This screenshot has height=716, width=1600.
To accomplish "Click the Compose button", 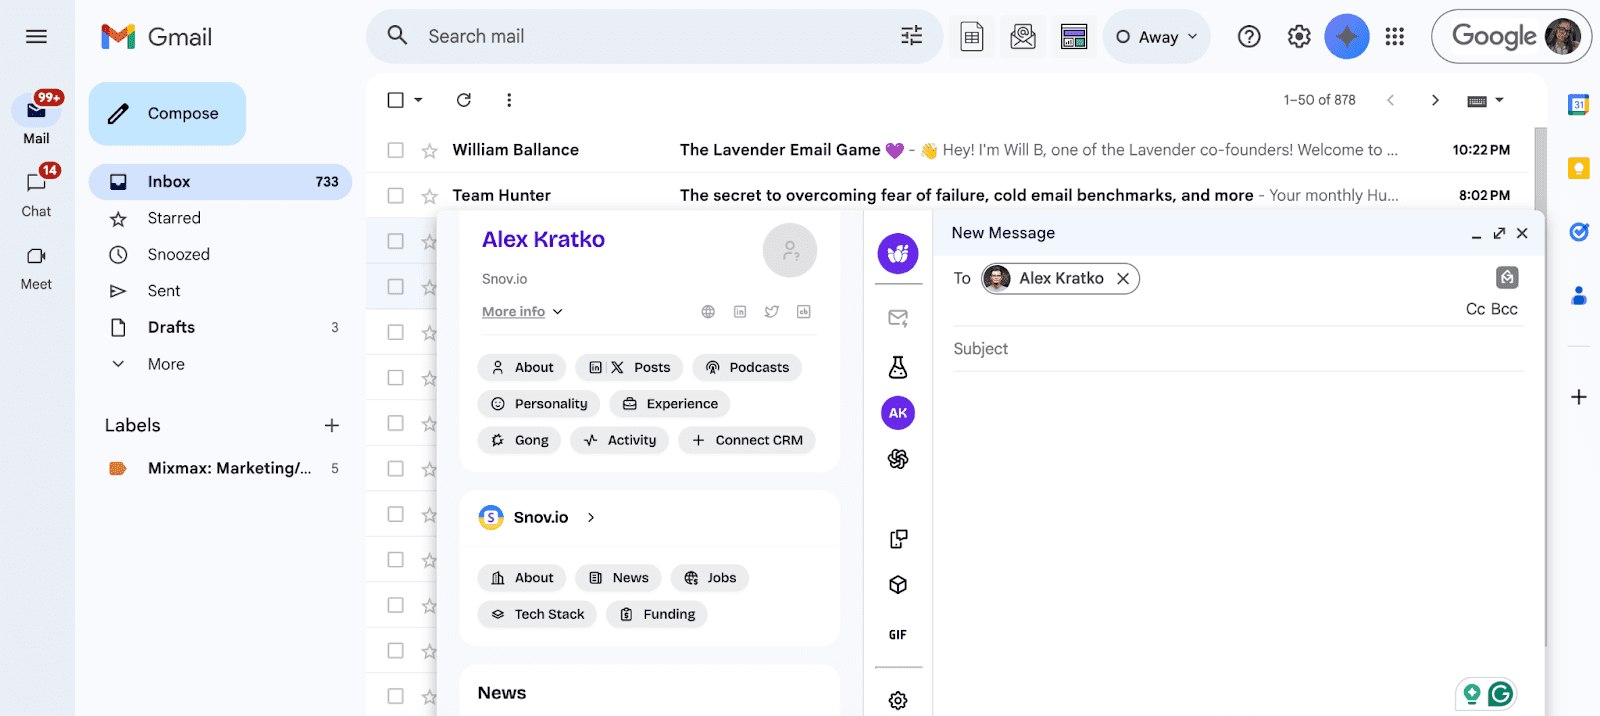I will 167,114.
